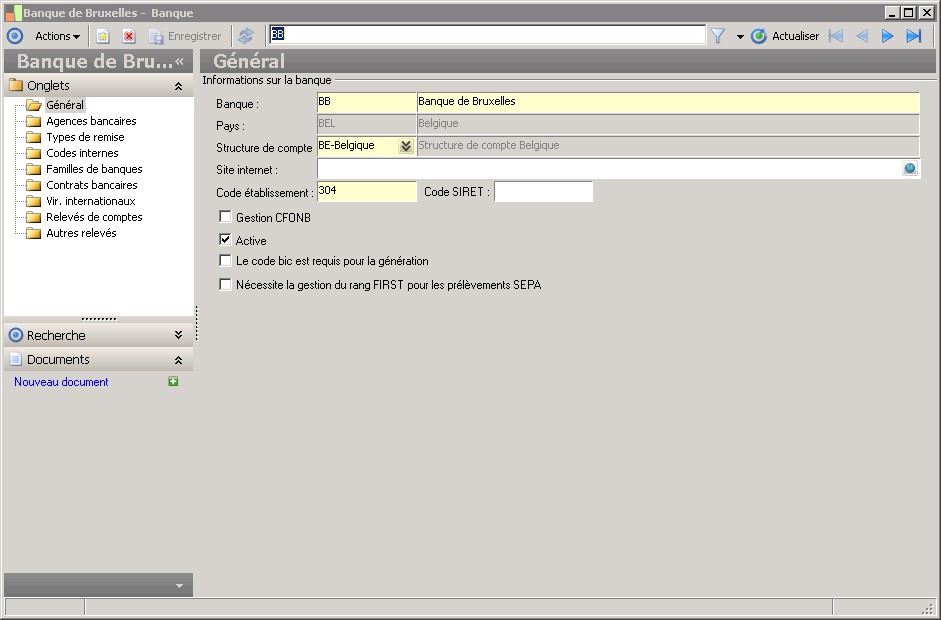The width and height of the screenshot is (941, 620).
Task: Collapse the Documents section
Action: pyautogui.click(x=178, y=360)
